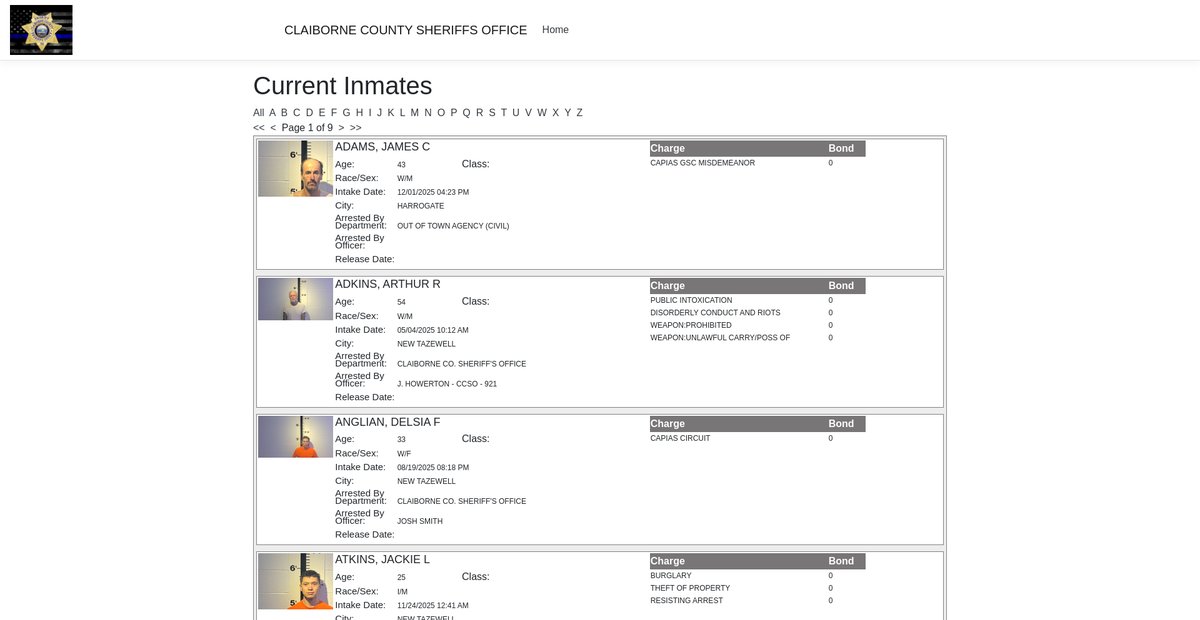Viewport: 1200px width, 620px height.
Task: Filter inmates by letter F
Action: tap(334, 113)
